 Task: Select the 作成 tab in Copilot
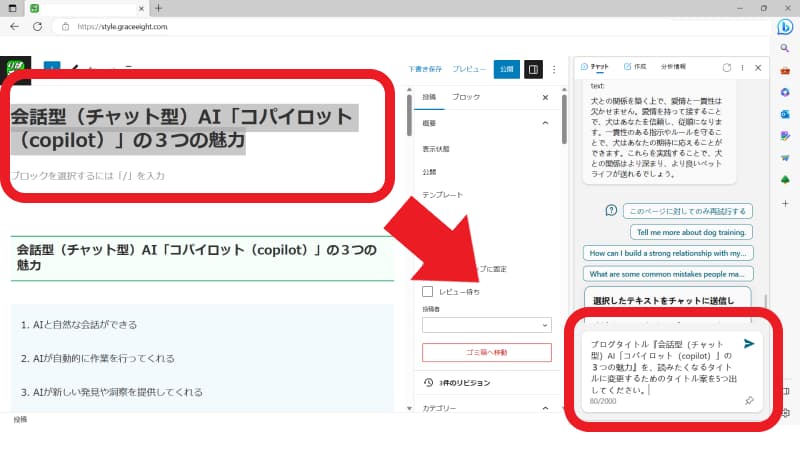[x=635, y=67]
